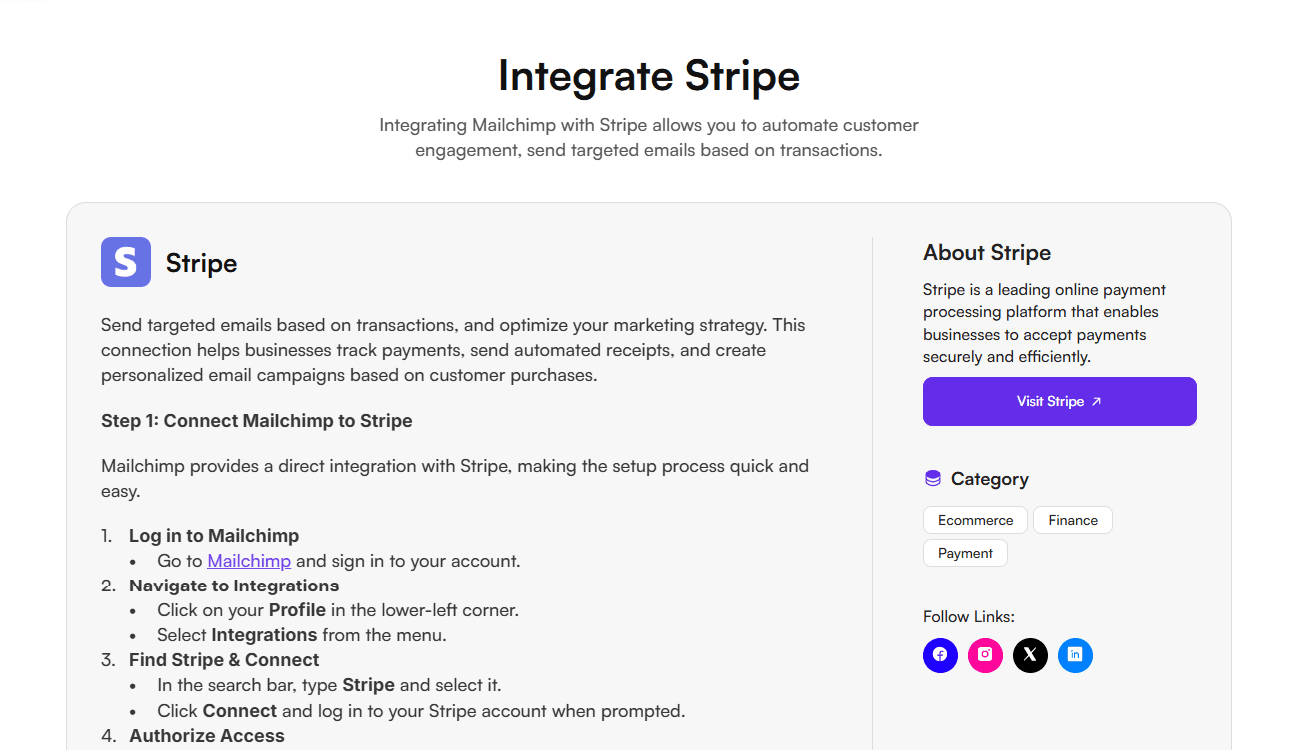1300x750 pixels.
Task: Select the Ecommerce category tag
Action: (976, 520)
